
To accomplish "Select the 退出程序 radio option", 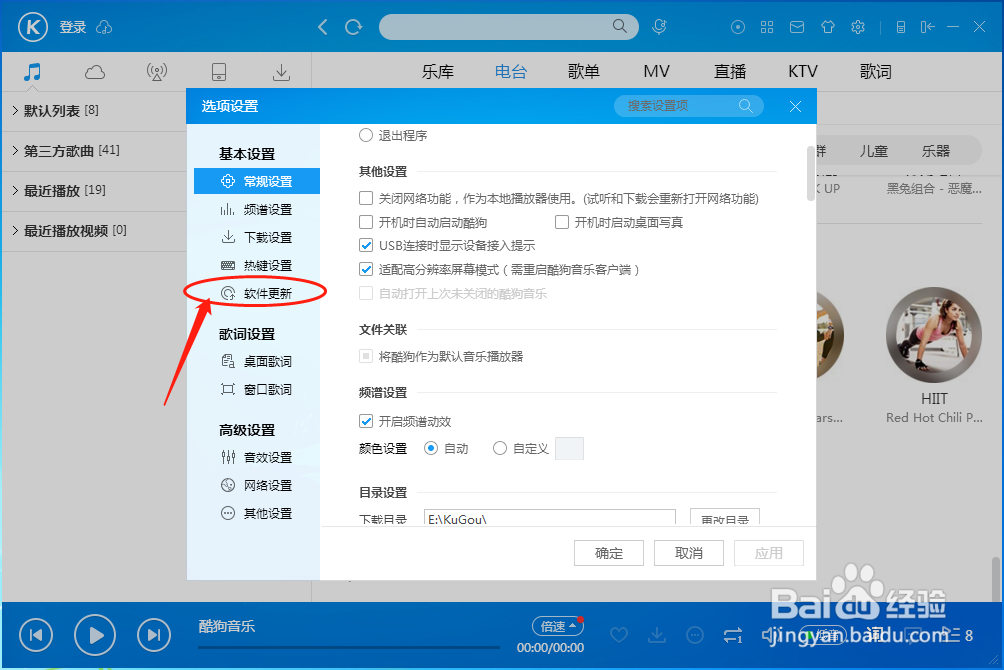I will click(366, 135).
